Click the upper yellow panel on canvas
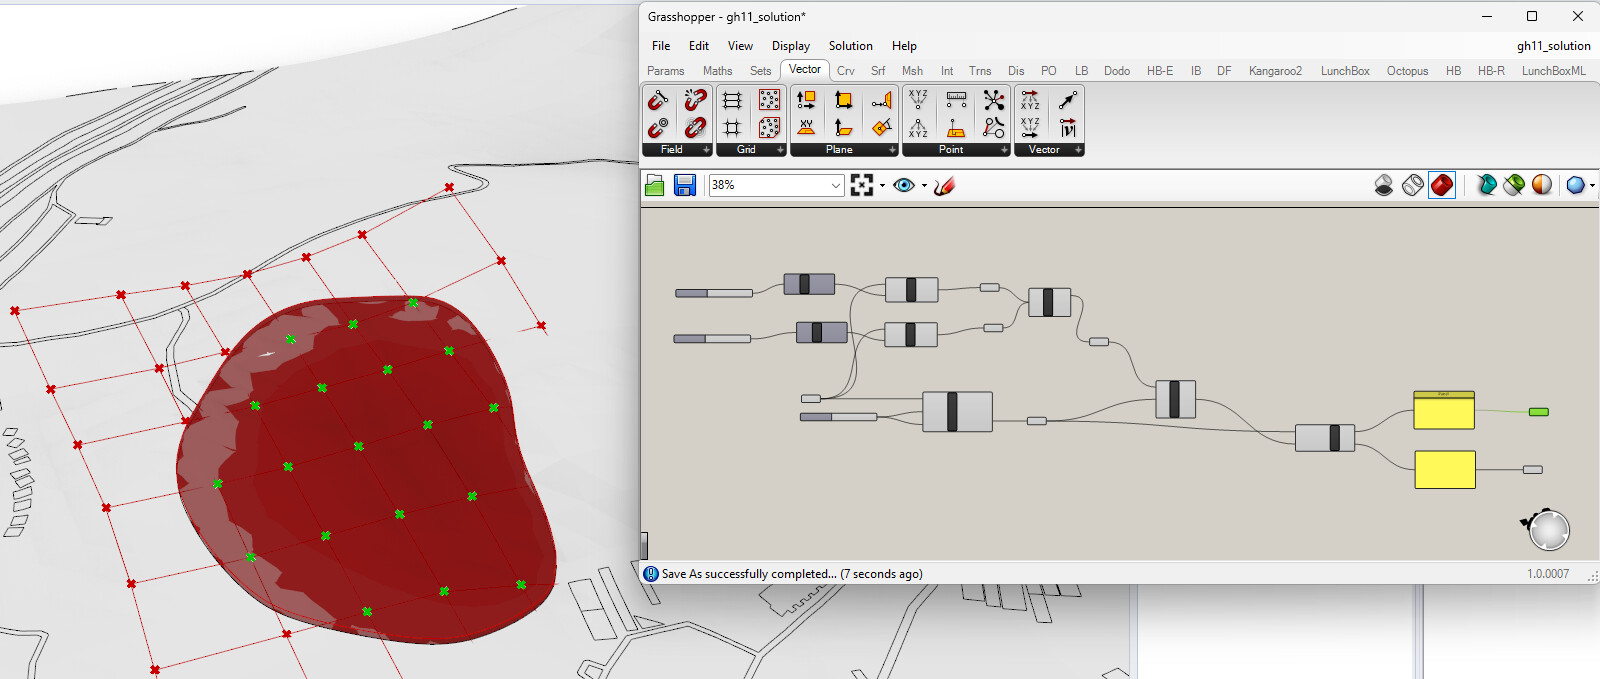This screenshot has height=679, width=1600. coord(1444,412)
